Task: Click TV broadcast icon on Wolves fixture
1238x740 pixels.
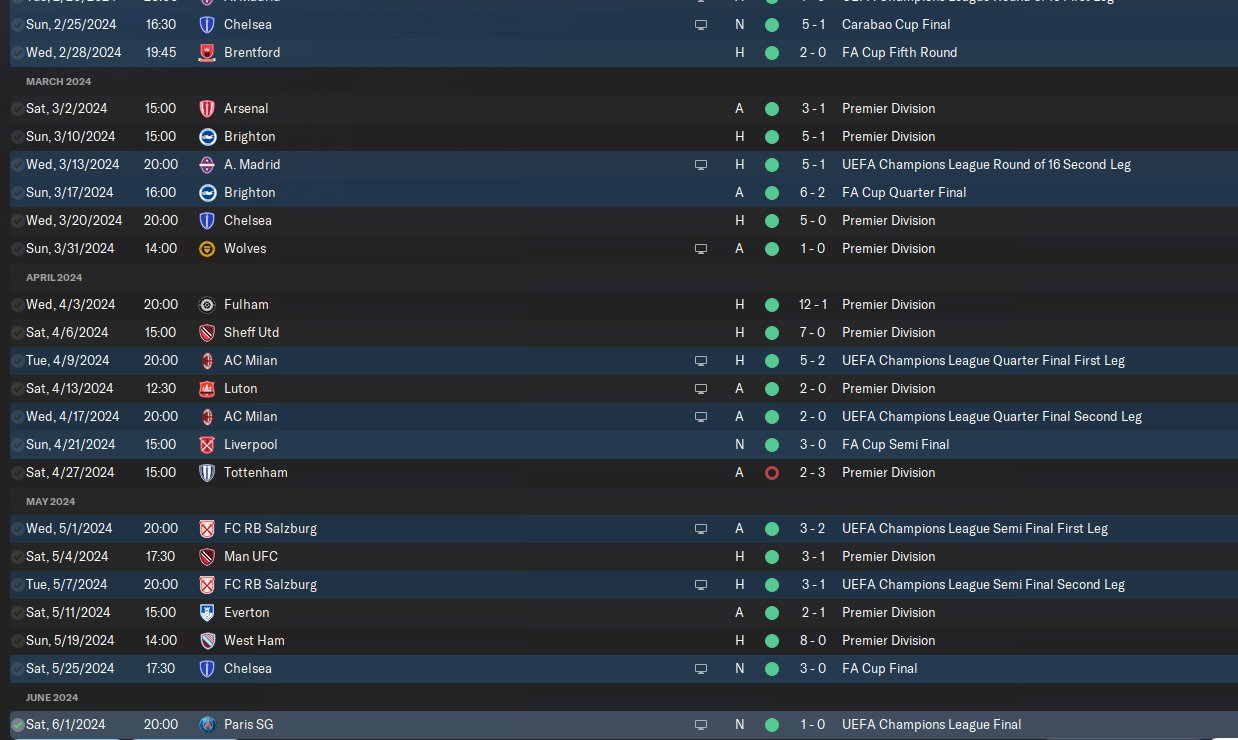Action: [701, 248]
